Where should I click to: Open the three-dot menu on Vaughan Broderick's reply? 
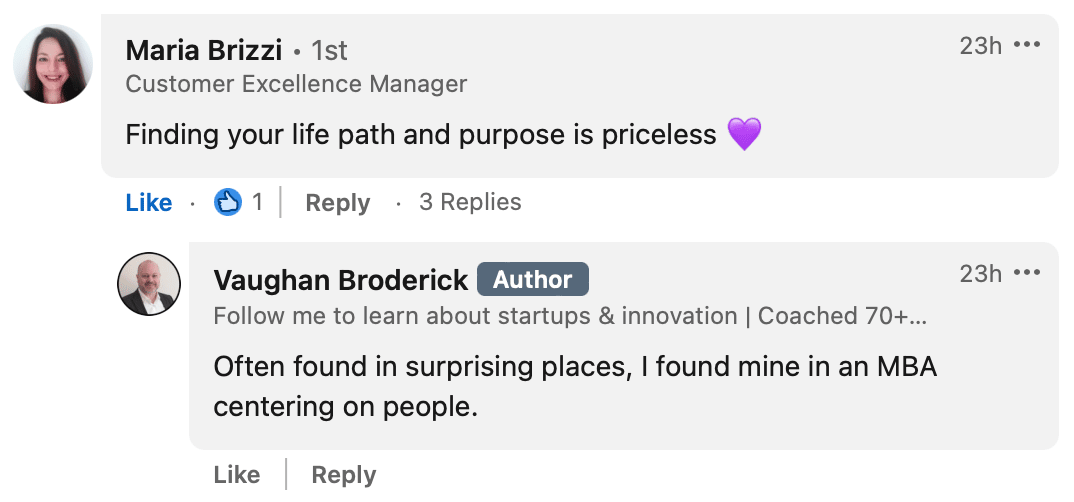1027,273
